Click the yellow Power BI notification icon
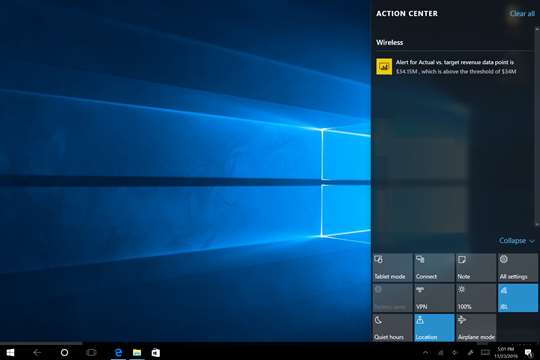Viewport: 540px width, 360px height. point(384,66)
